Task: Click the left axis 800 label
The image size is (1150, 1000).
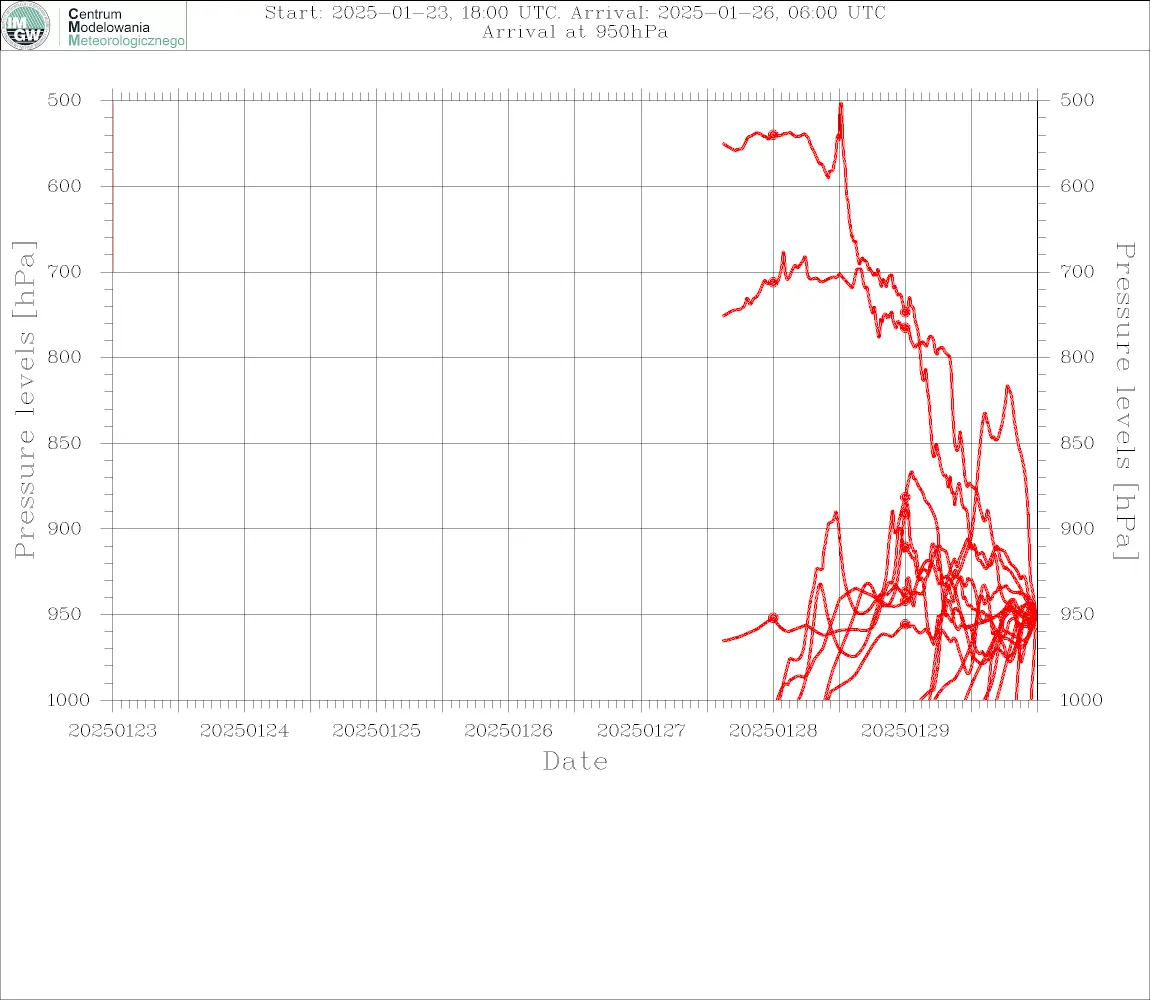Action: click(65, 357)
